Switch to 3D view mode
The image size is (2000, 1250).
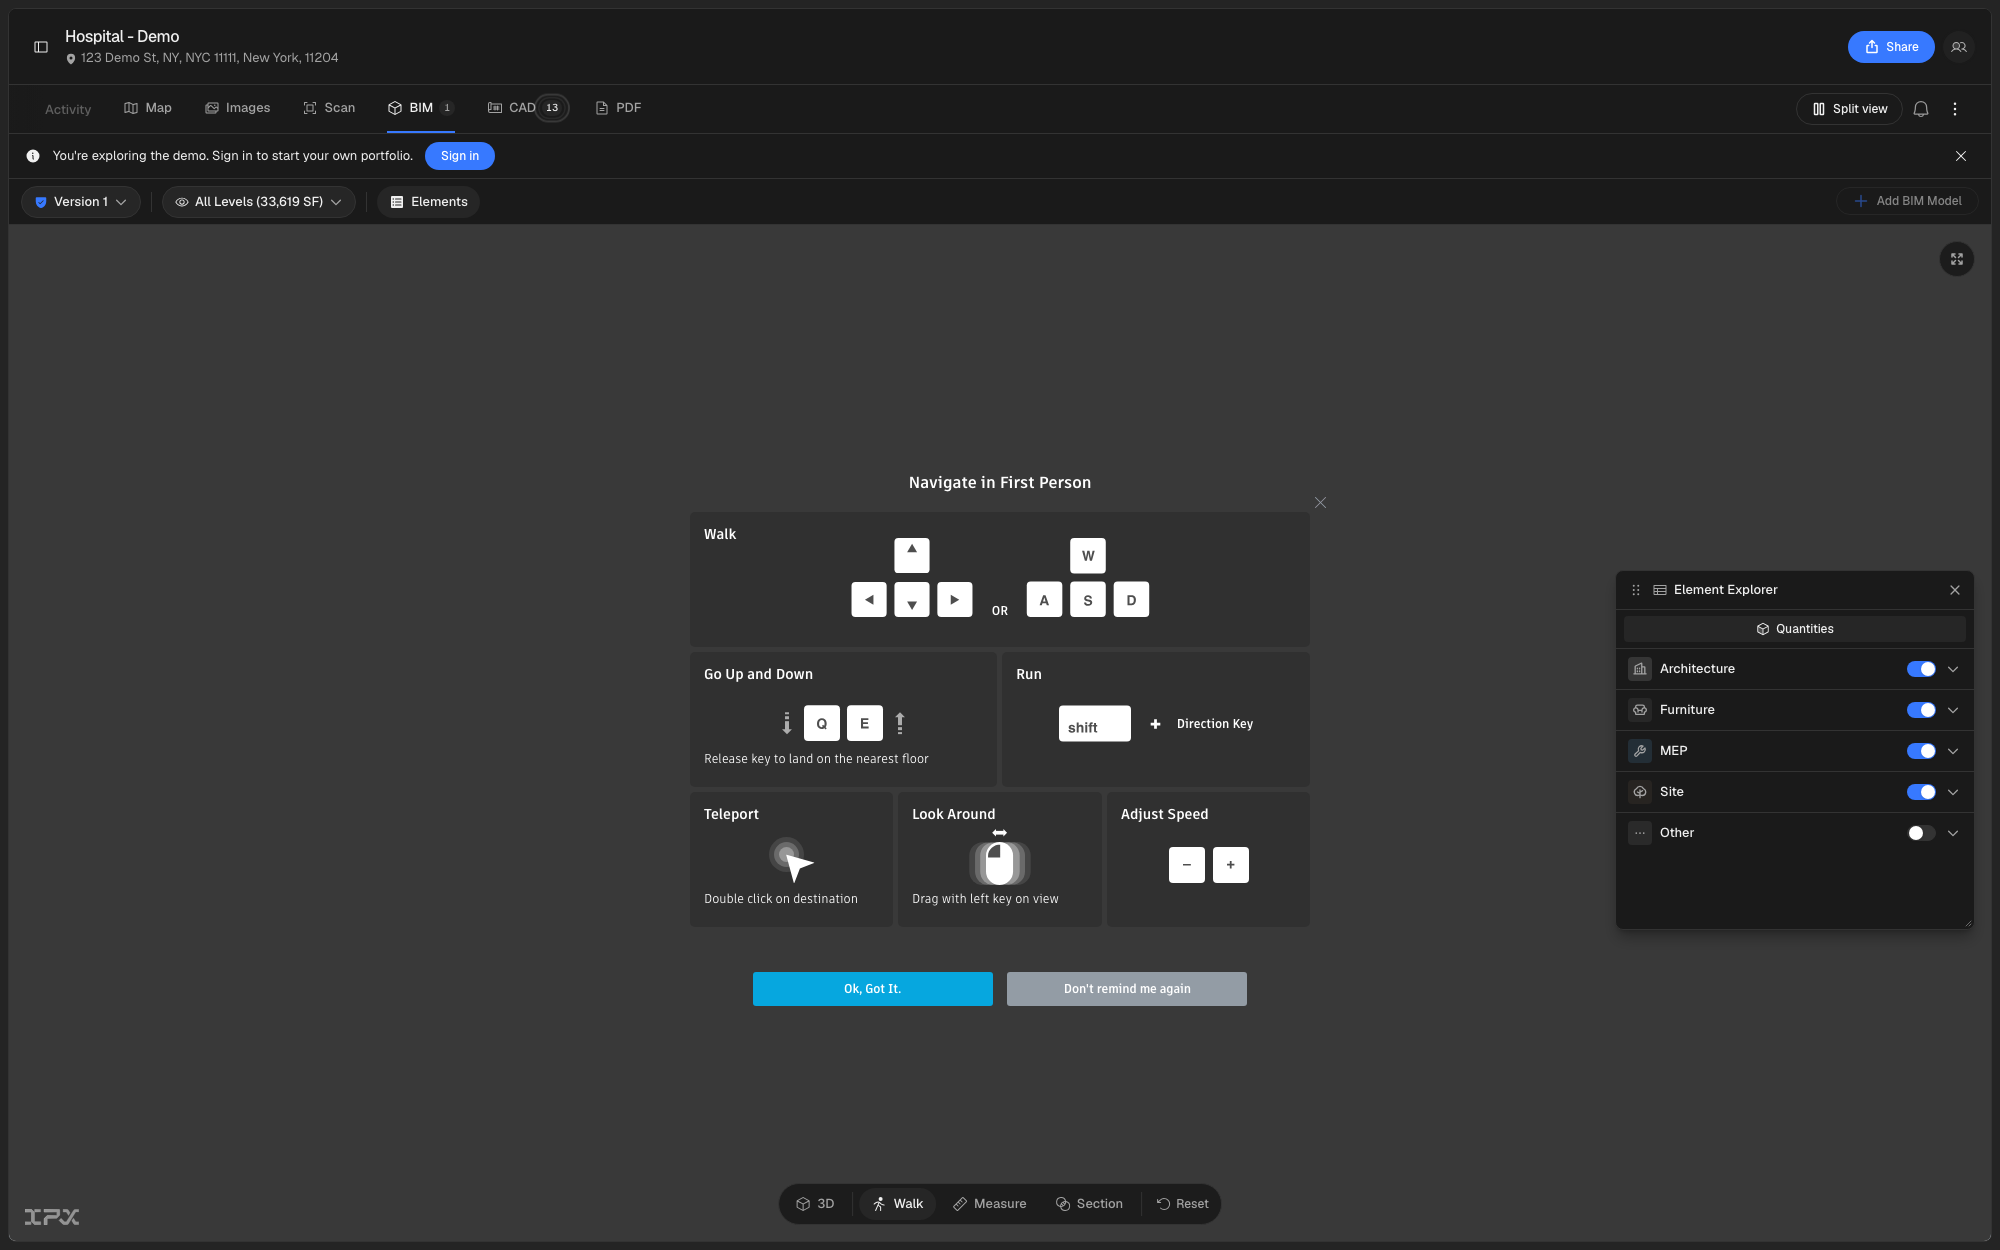pyautogui.click(x=815, y=1204)
